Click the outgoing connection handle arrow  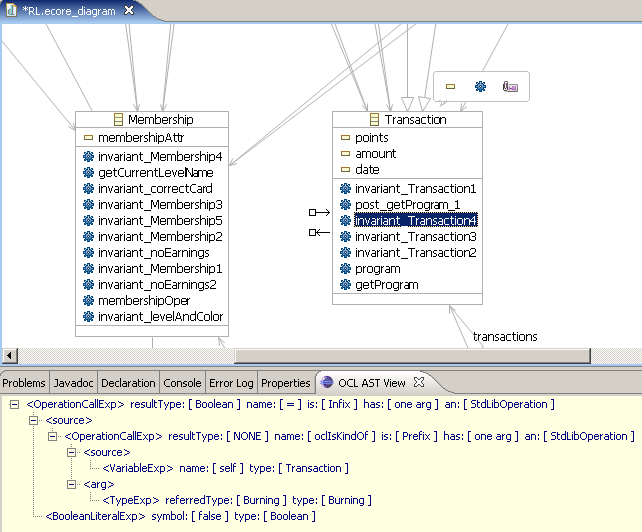tap(319, 212)
